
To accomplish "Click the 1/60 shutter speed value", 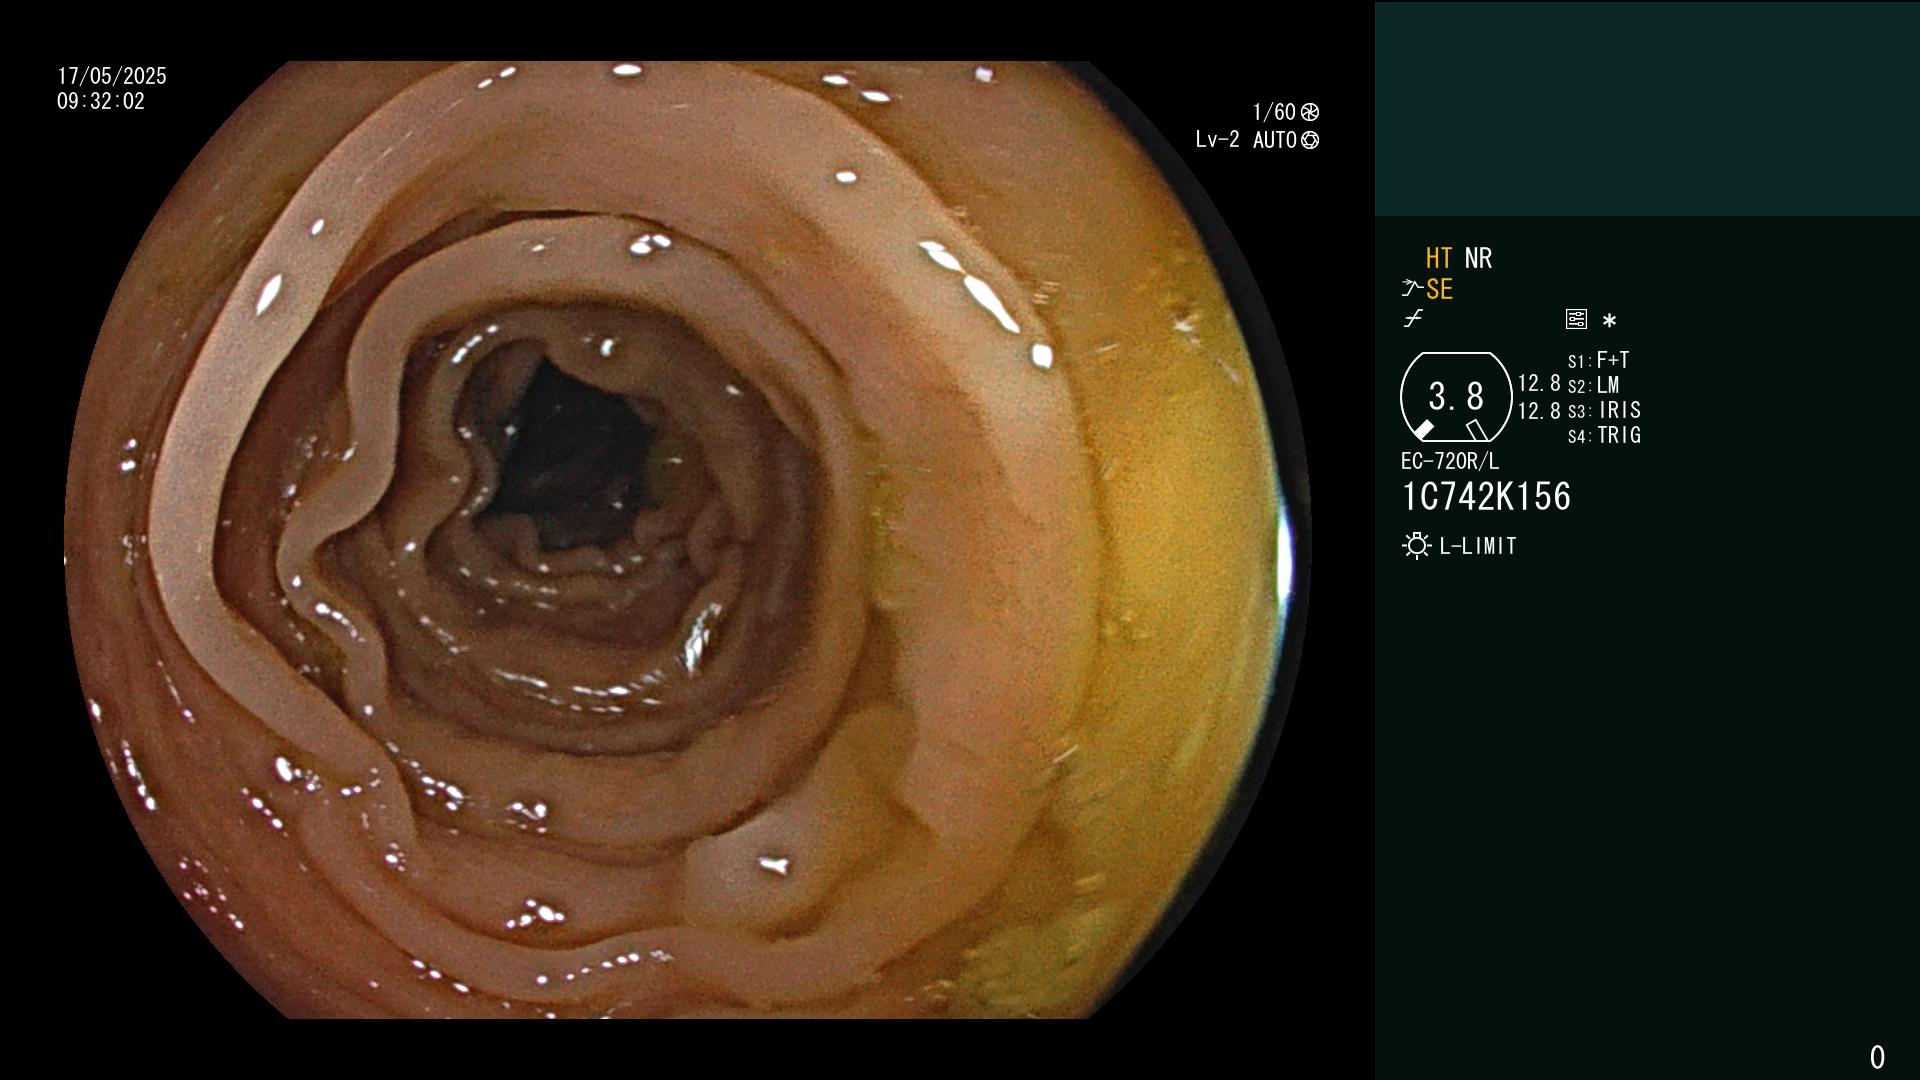I will coord(1274,112).
